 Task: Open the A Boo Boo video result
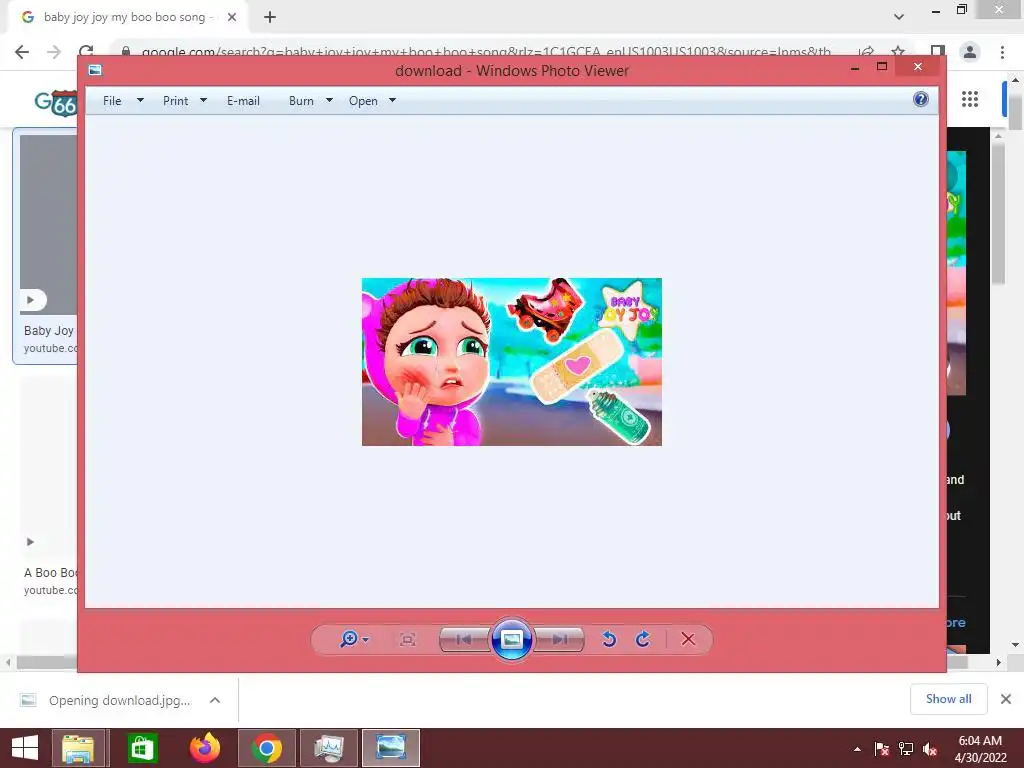[51, 573]
